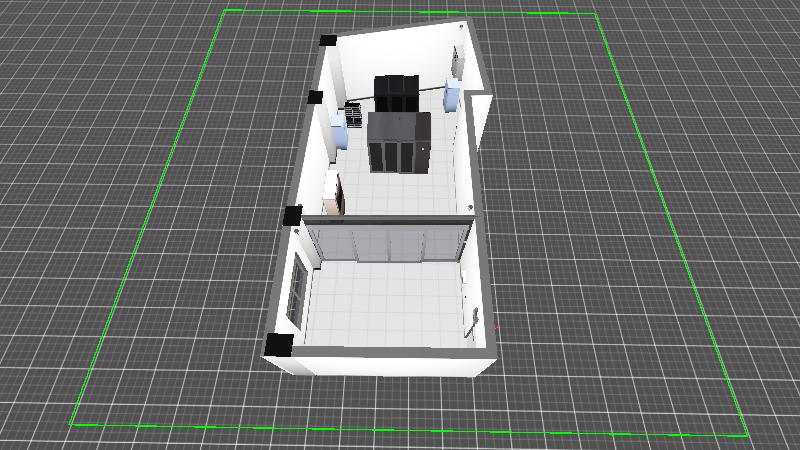Image resolution: width=800 pixels, height=450 pixels.
Task: Select the white cabinet along the left wall
Action: [x=334, y=191]
